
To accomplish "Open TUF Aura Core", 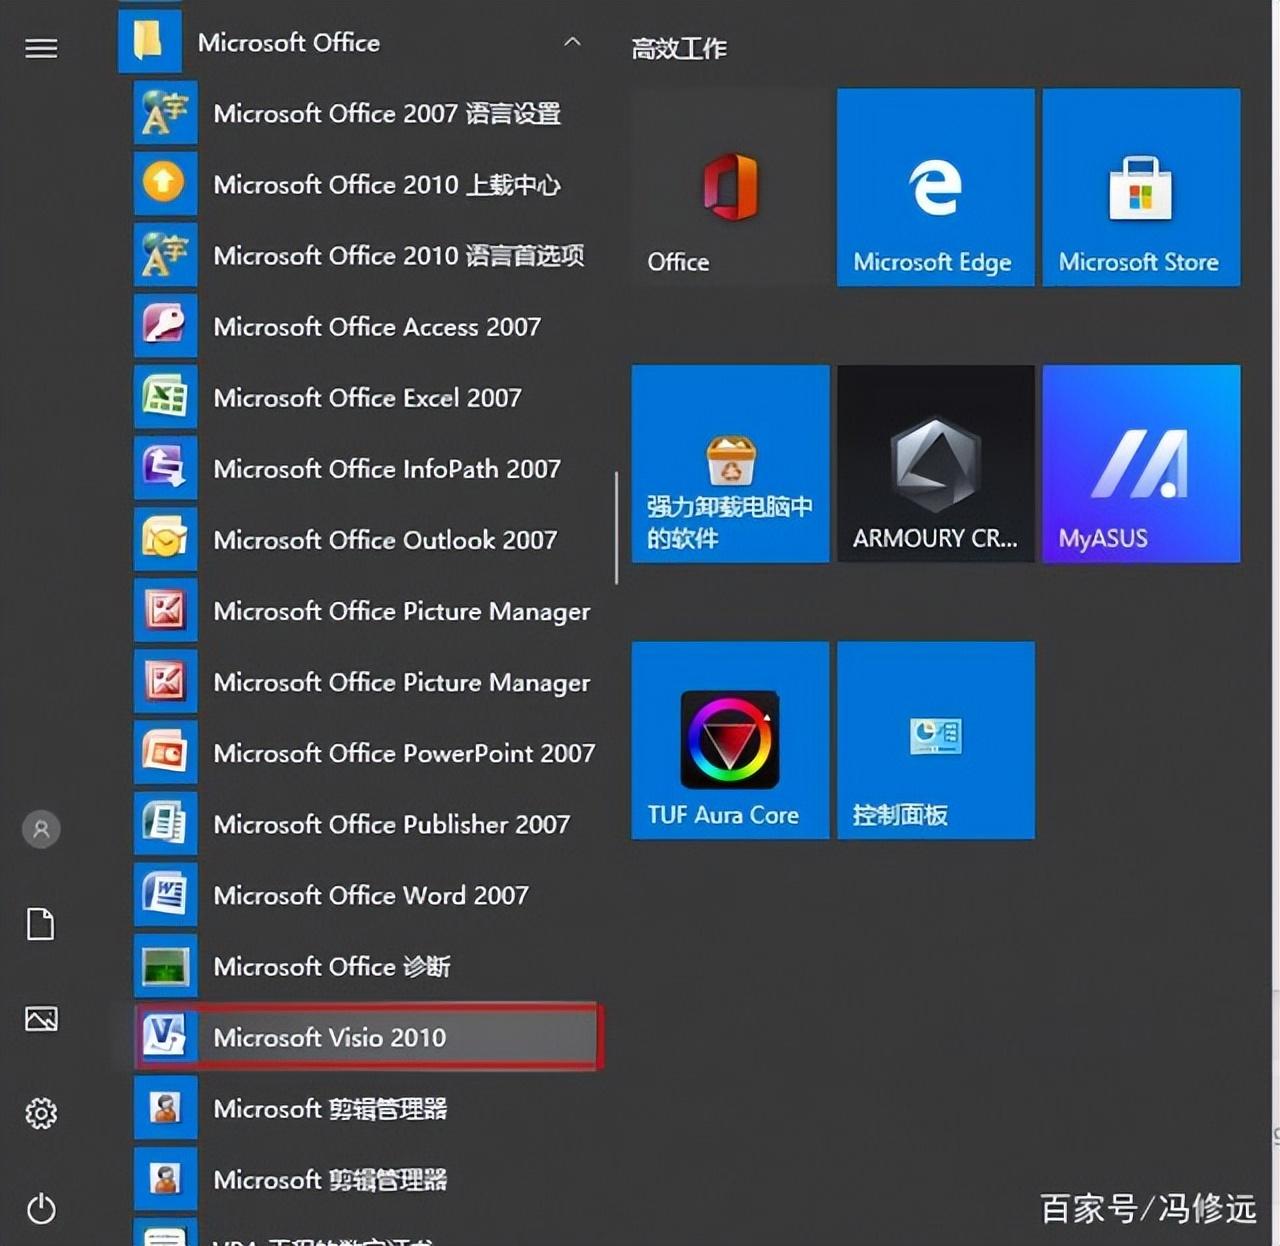I will point(729,740).
